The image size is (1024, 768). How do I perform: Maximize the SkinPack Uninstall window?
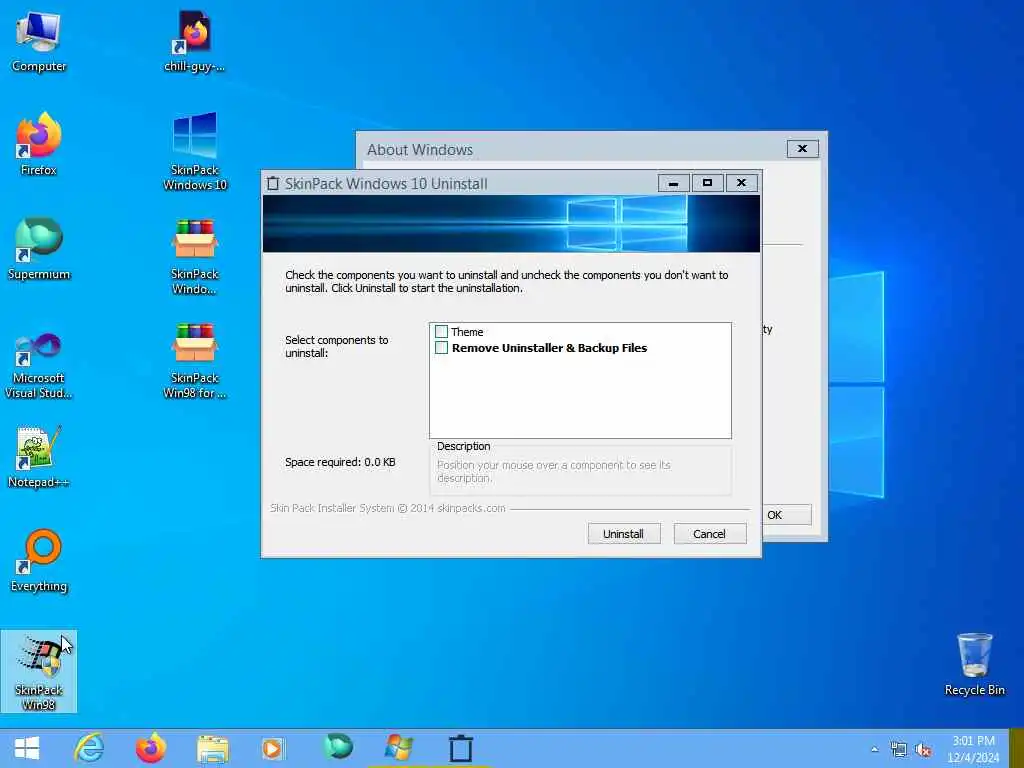coord(707,183)
